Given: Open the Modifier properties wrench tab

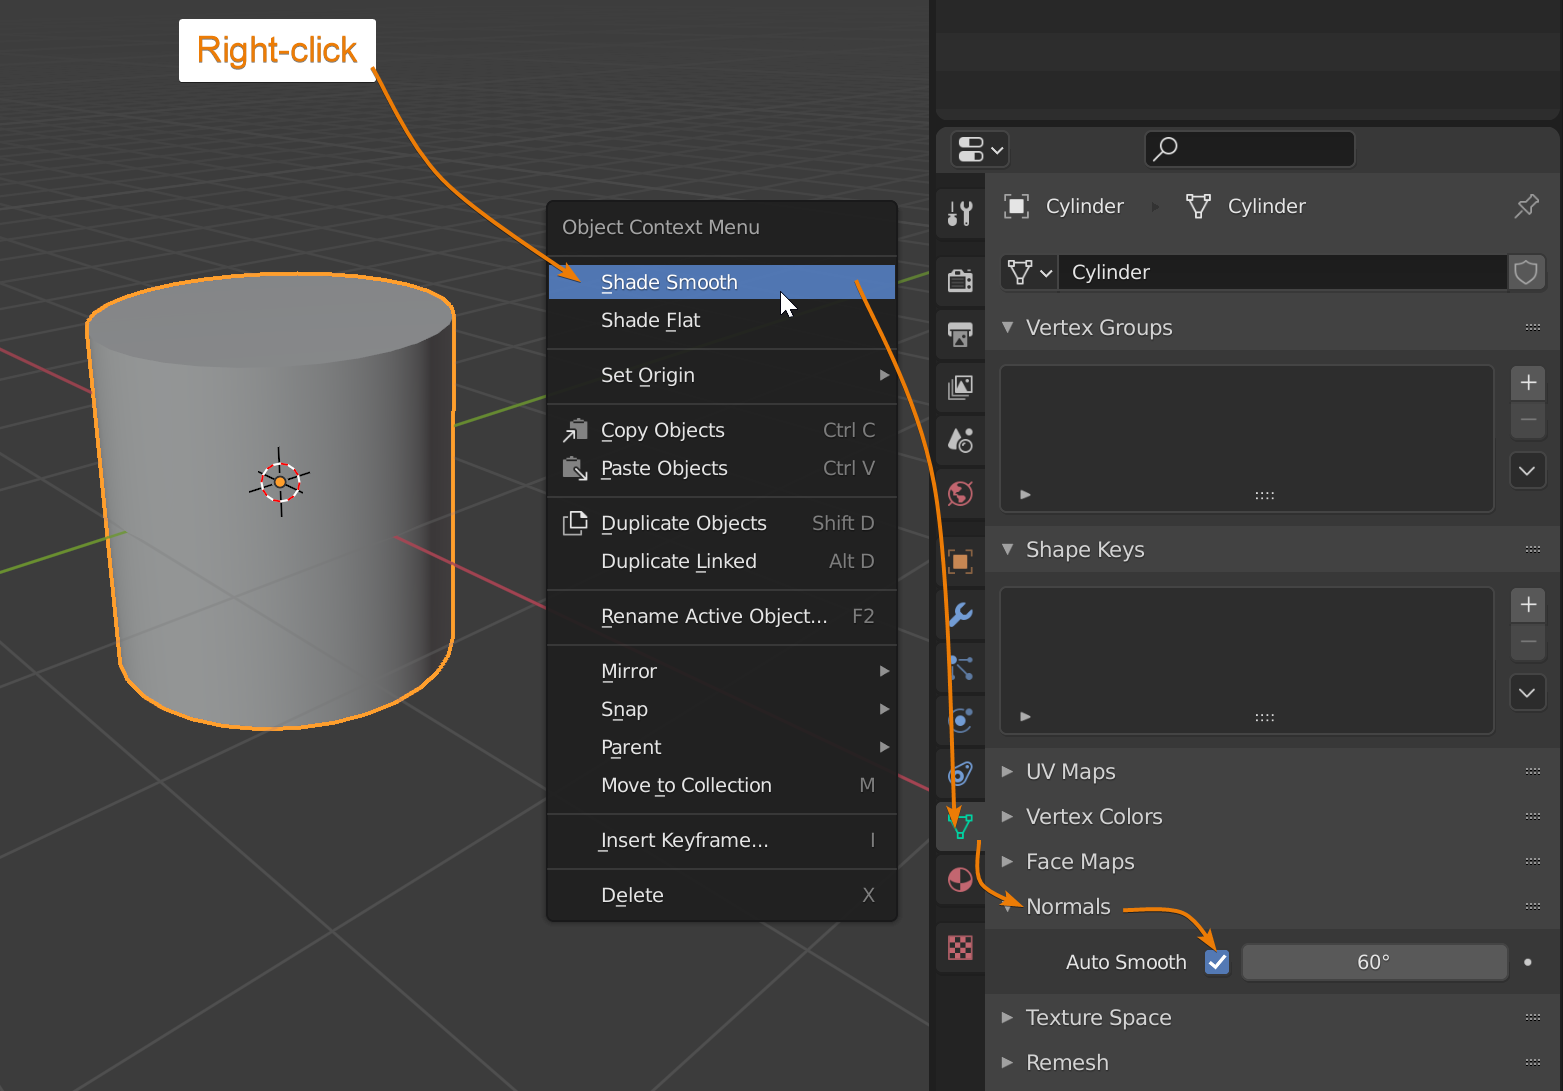Looking at the screenshot, I should (960, 614).
